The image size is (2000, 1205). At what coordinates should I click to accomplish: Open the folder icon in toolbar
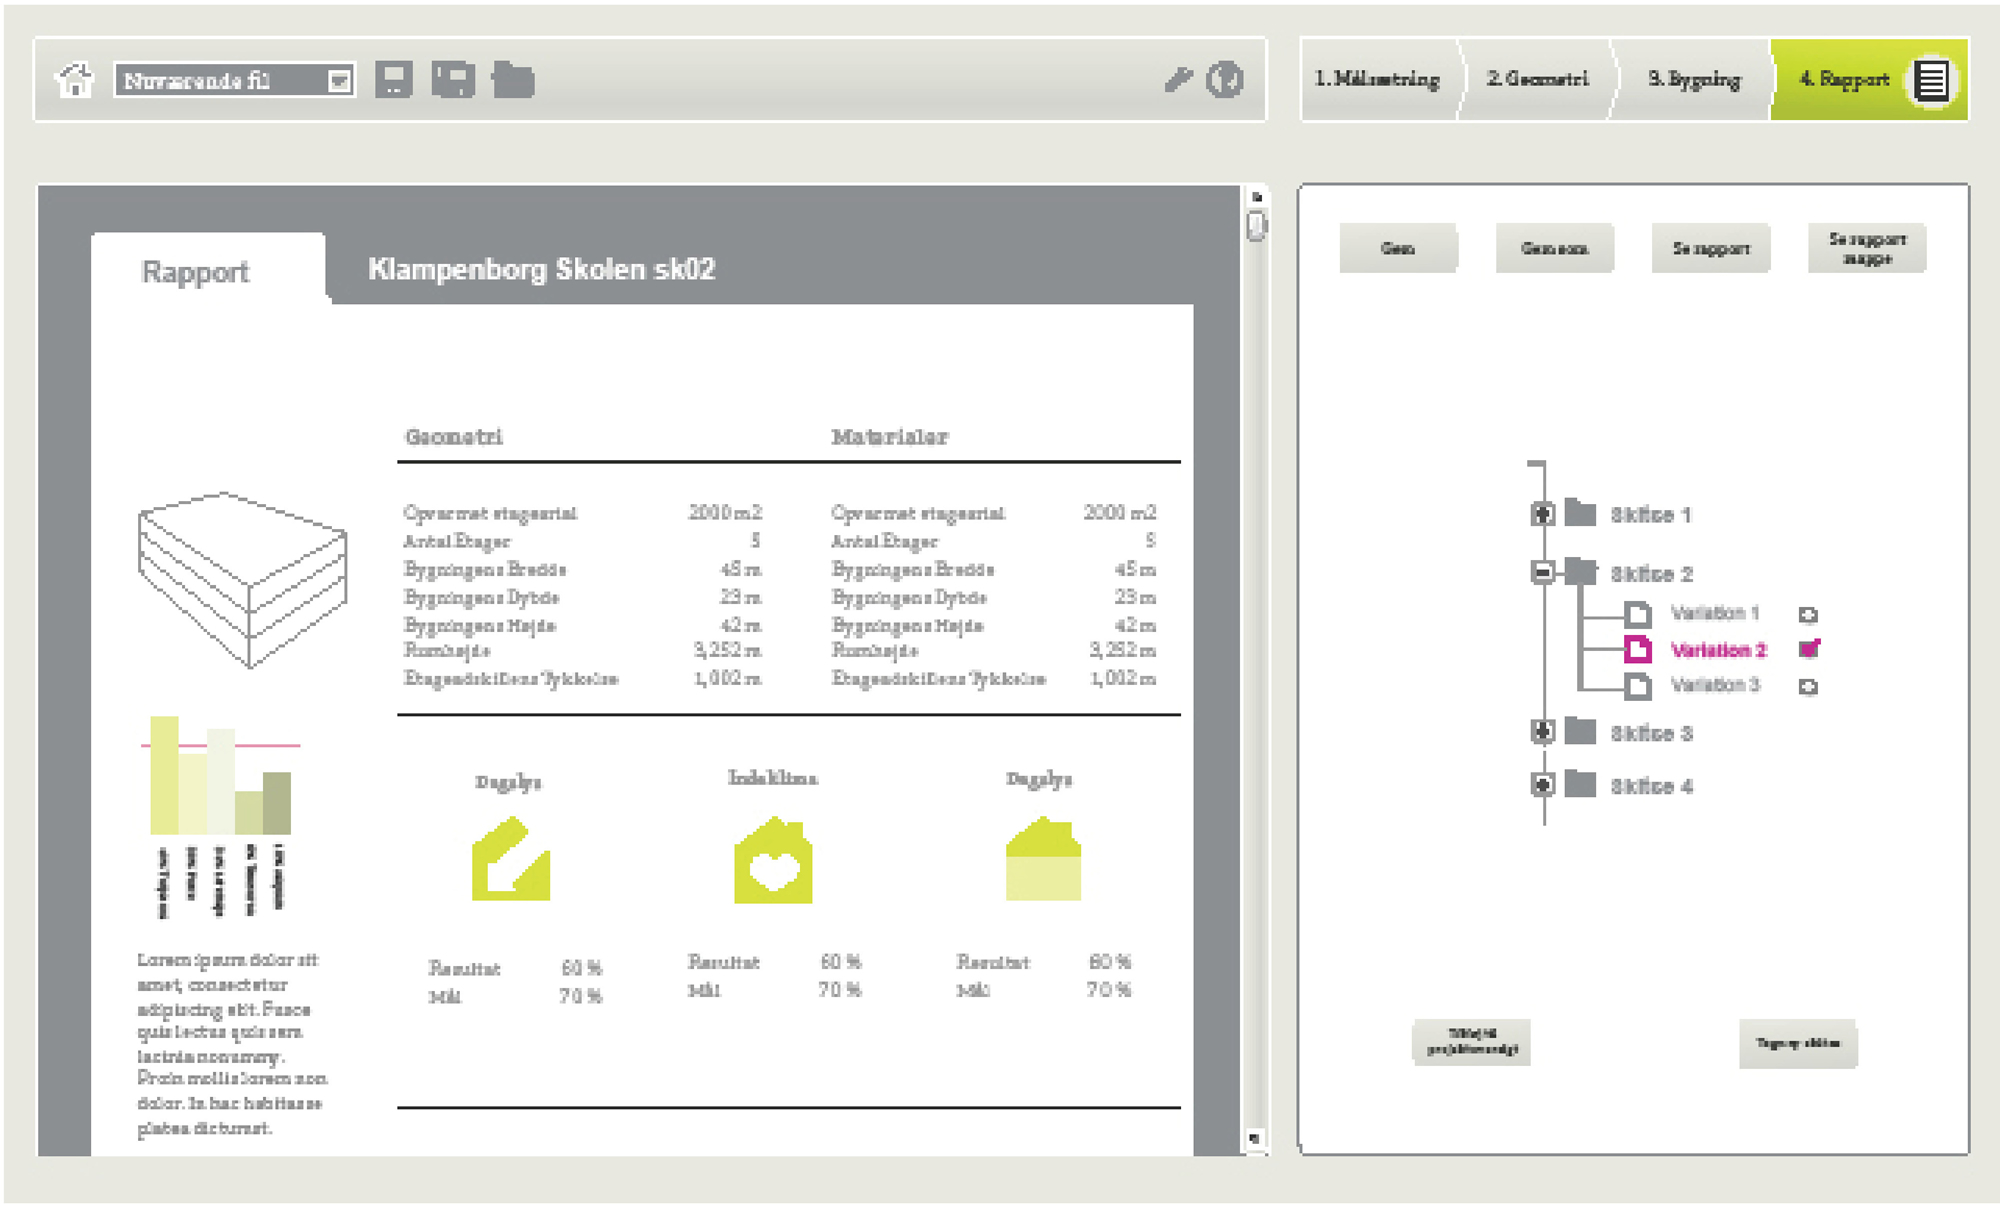[513, 80]
